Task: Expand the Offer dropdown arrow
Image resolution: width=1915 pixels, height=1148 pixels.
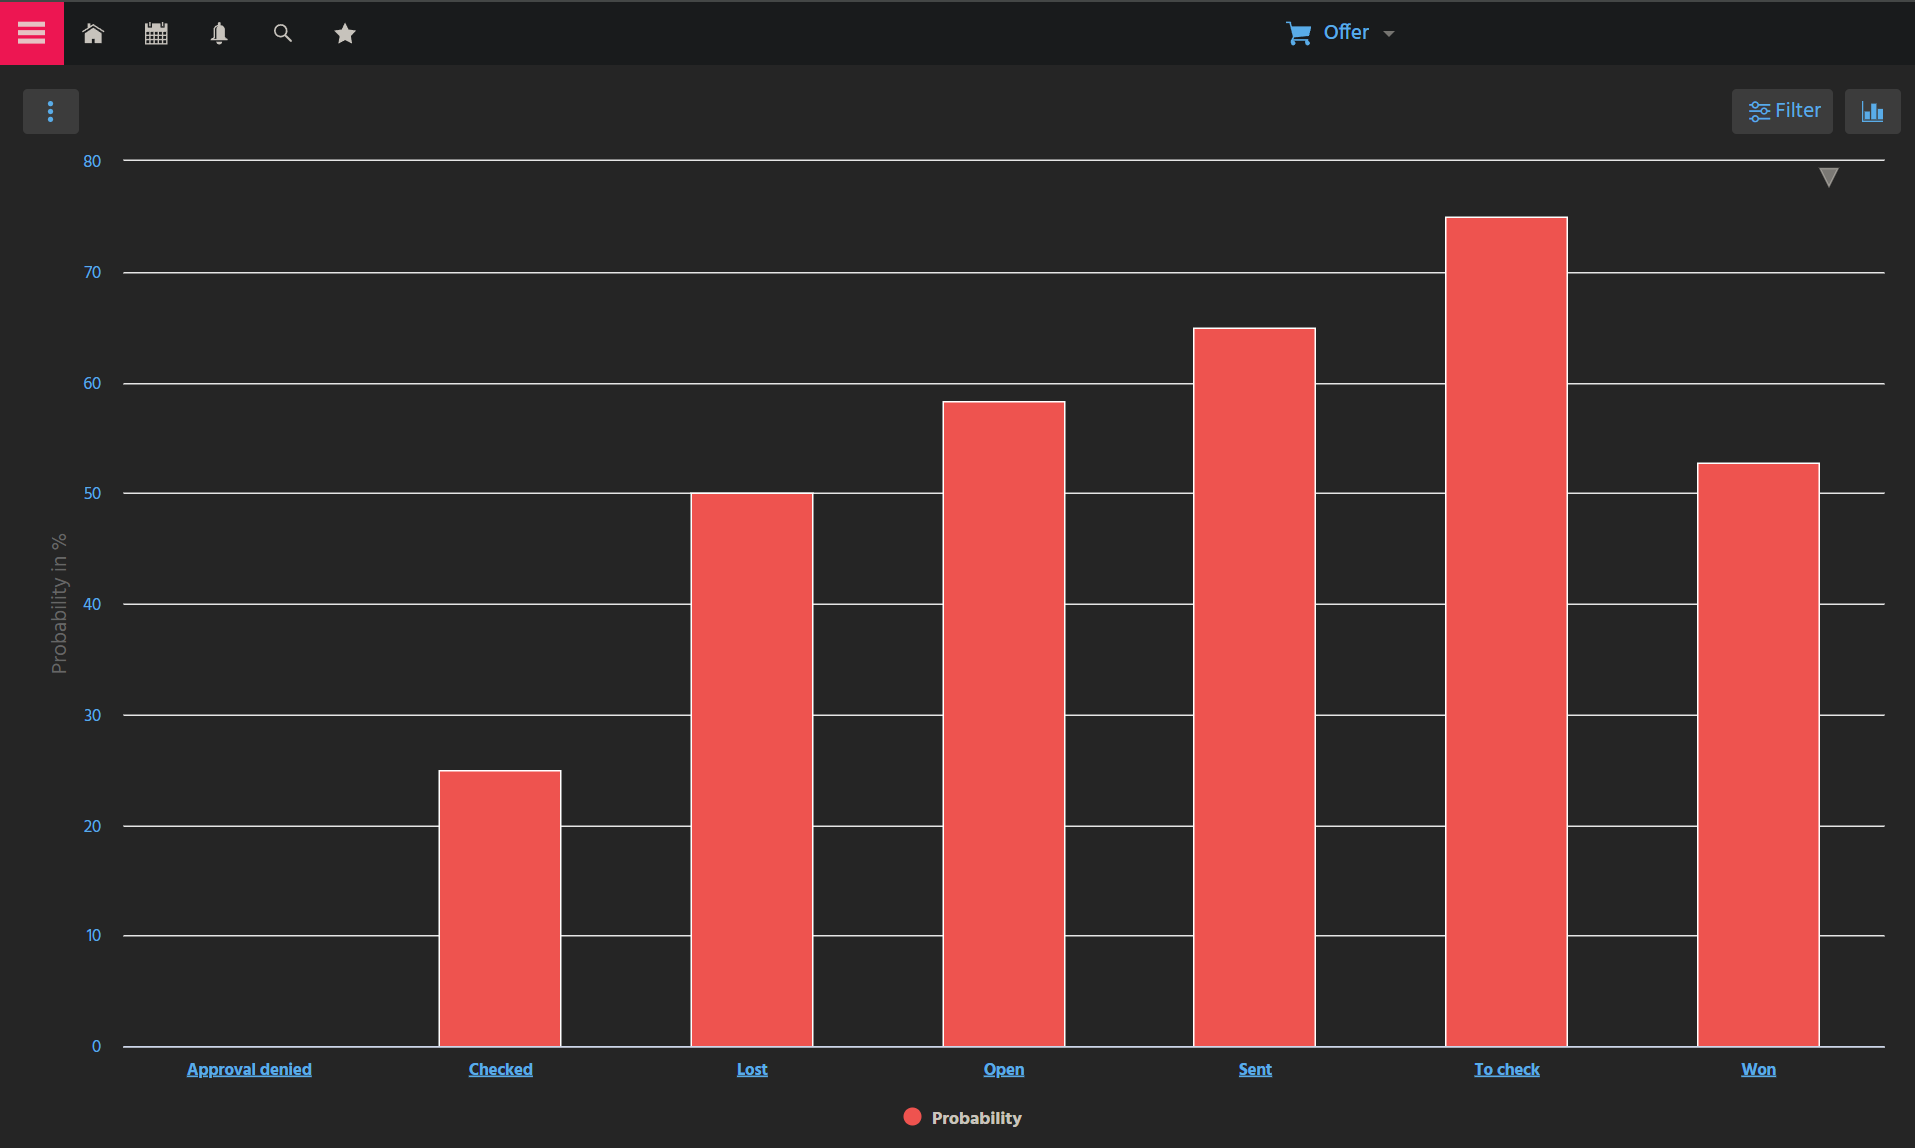Action: [1389, 34]
